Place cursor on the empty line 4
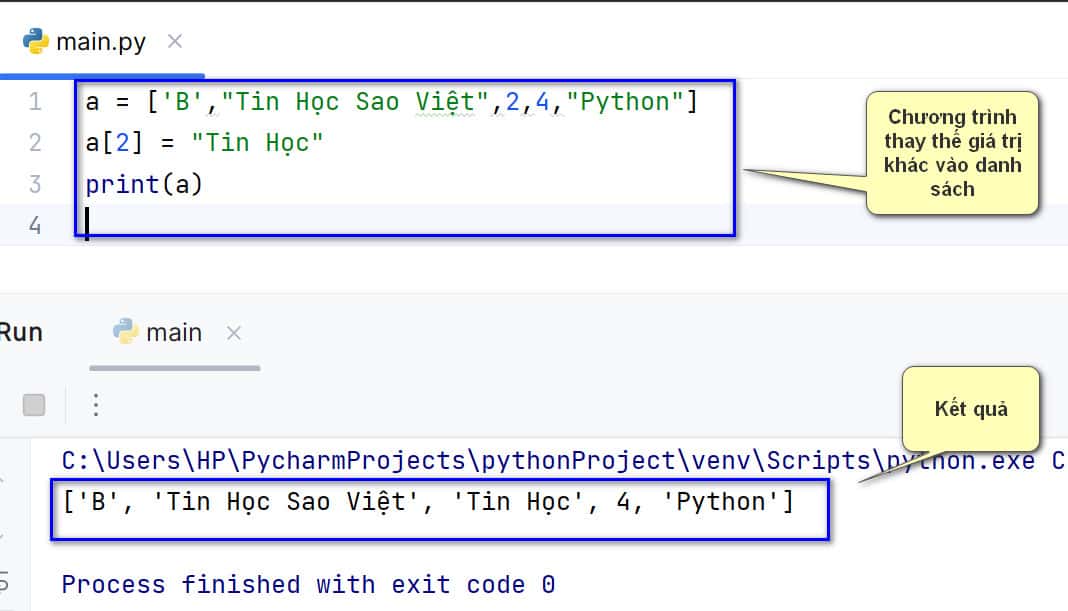Viewport: 1068px width, 611px height. [x=409, y=224]
